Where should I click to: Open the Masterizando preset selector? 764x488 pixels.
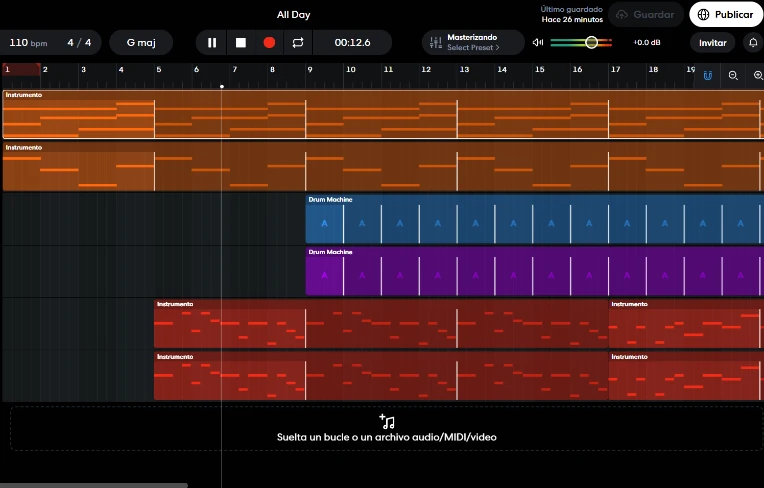tap(473, 42)
